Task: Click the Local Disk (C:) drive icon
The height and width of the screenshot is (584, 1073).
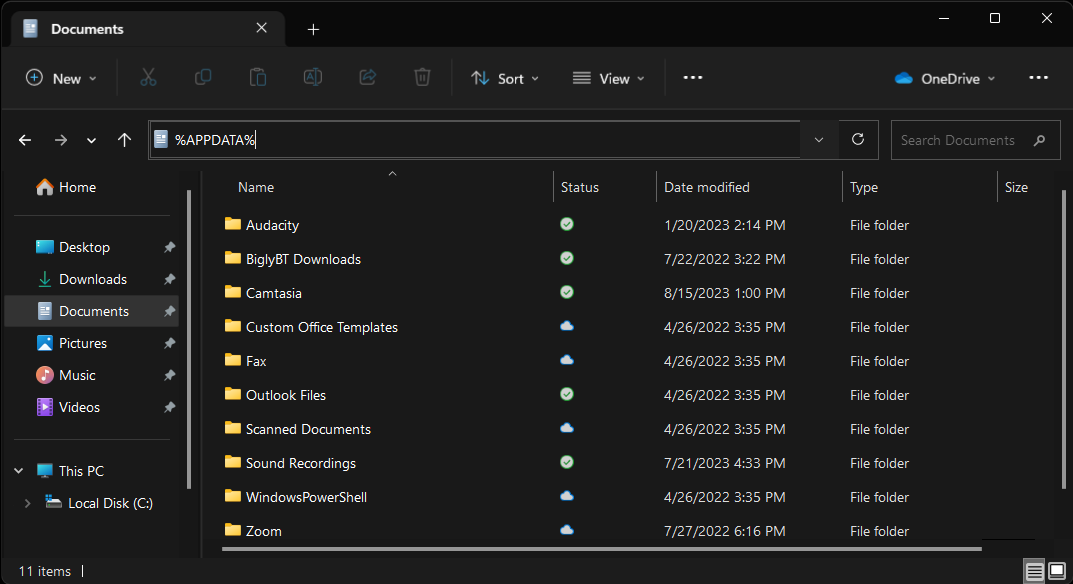Action: pyautogui.click(x=53, y=503)
